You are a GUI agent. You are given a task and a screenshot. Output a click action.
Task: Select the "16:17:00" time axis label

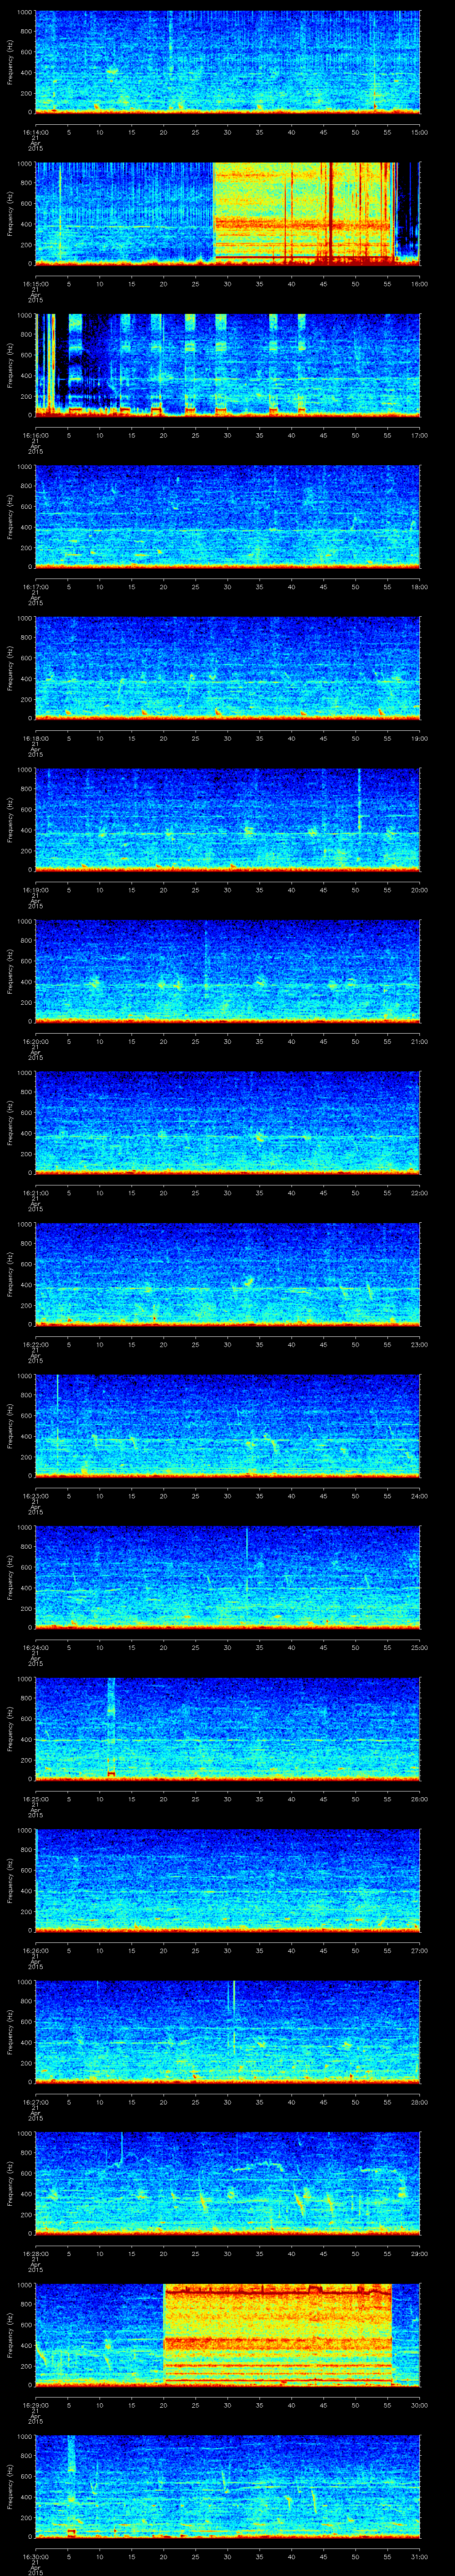tap(36, 587)
